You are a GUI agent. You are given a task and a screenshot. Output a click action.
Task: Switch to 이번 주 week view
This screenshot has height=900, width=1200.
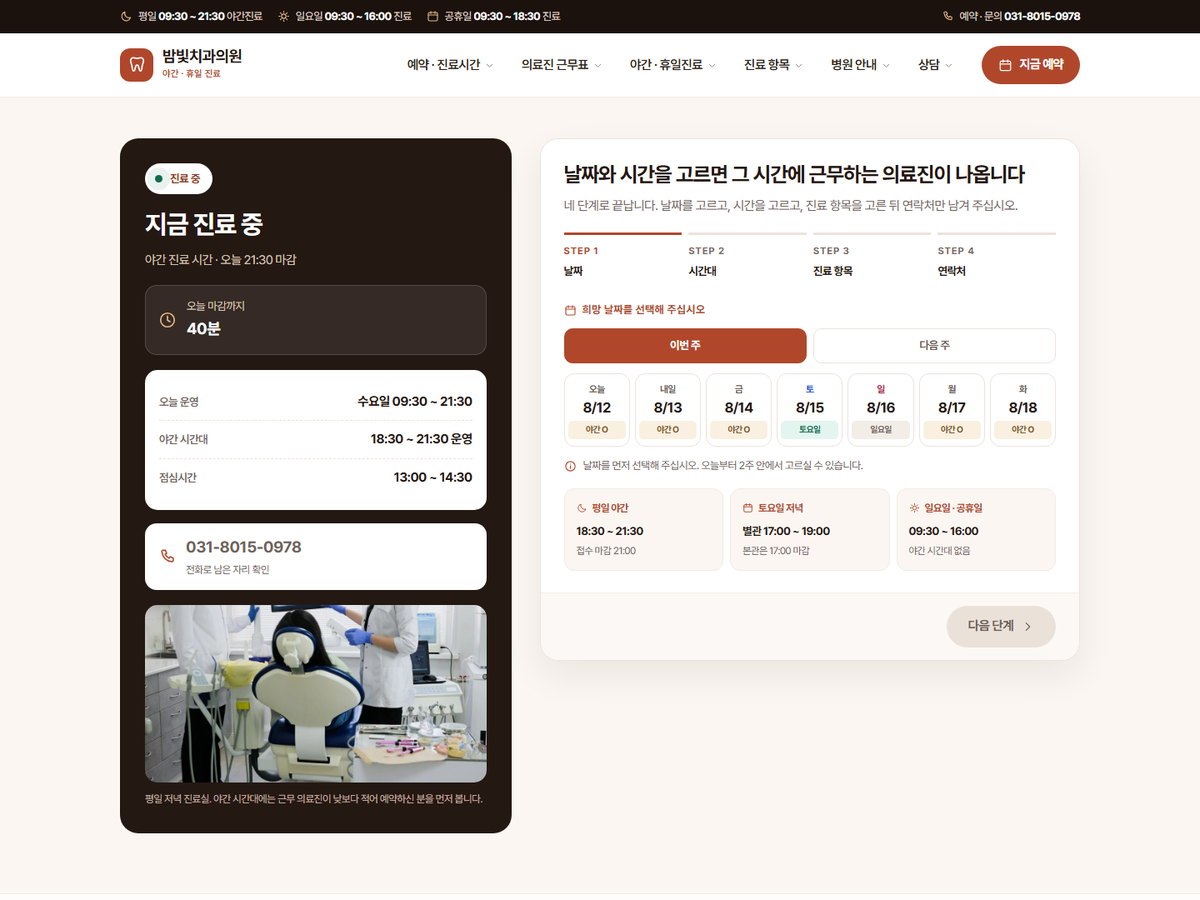coord(685,346)
